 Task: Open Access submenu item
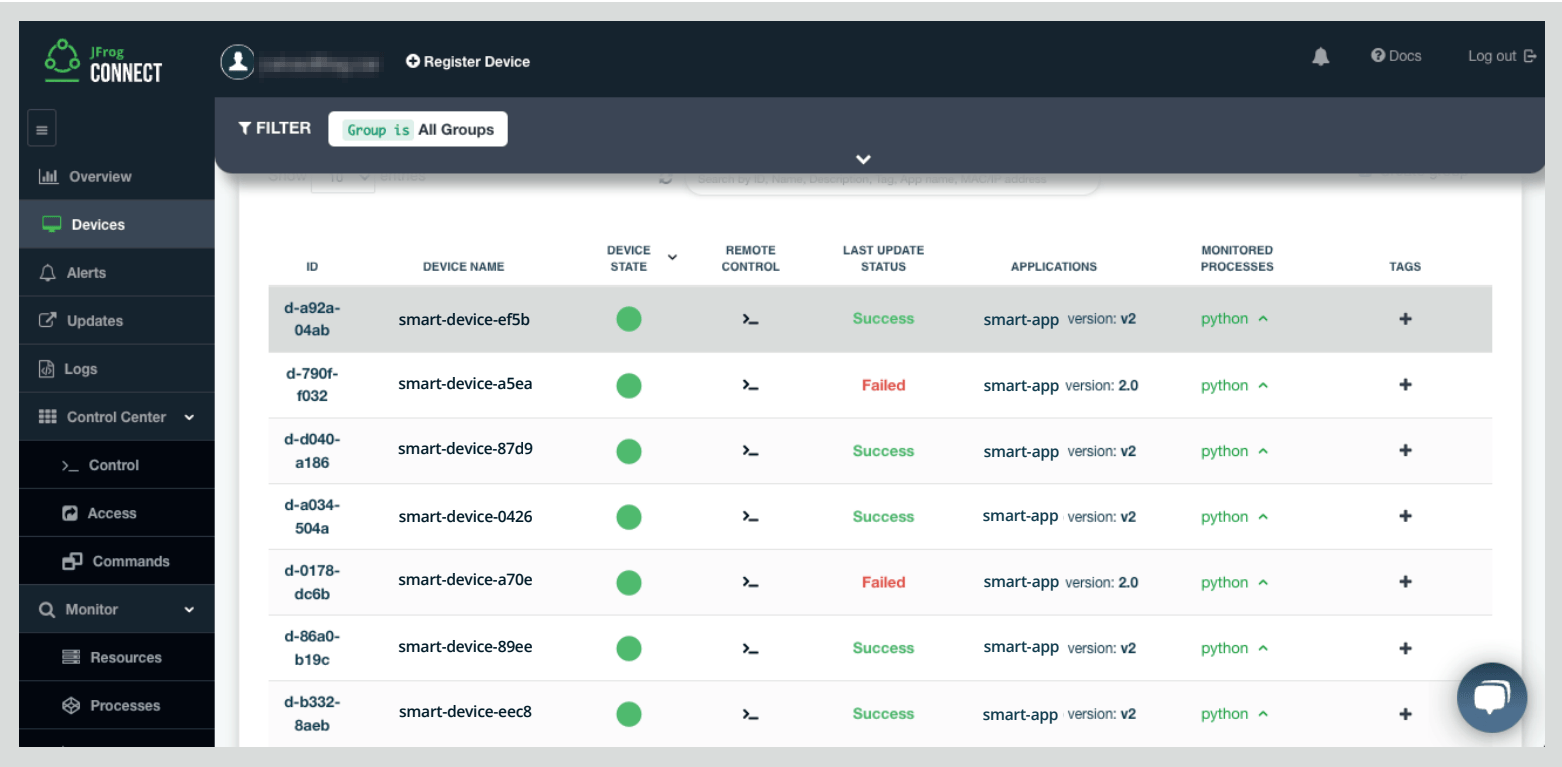click(x=116, y=513)
